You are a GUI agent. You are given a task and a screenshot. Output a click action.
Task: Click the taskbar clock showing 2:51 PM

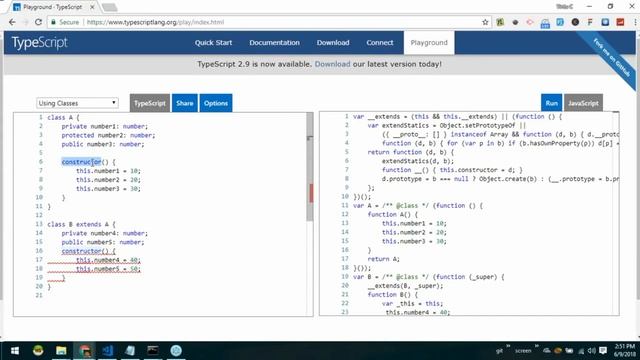coord(625,350)
